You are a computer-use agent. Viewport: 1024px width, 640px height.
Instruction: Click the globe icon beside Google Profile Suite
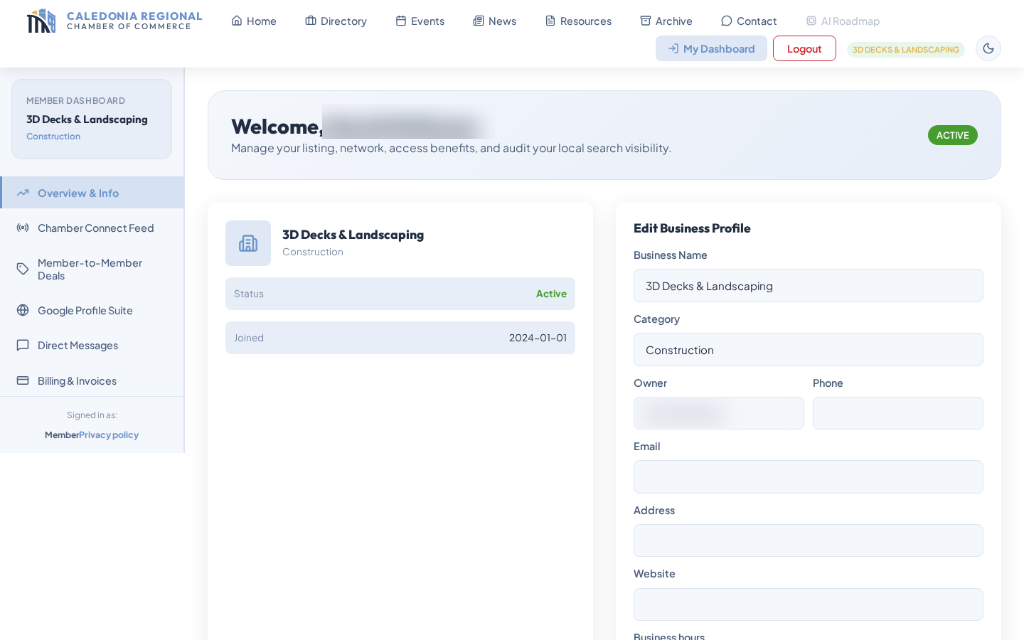coord(23,310)
